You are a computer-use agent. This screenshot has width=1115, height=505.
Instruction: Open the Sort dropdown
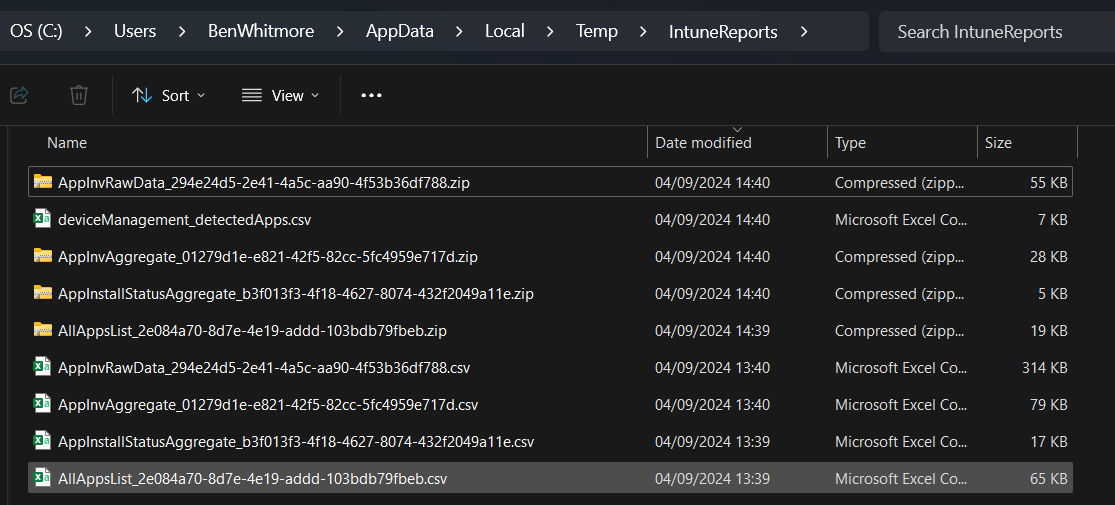[169, 95]
